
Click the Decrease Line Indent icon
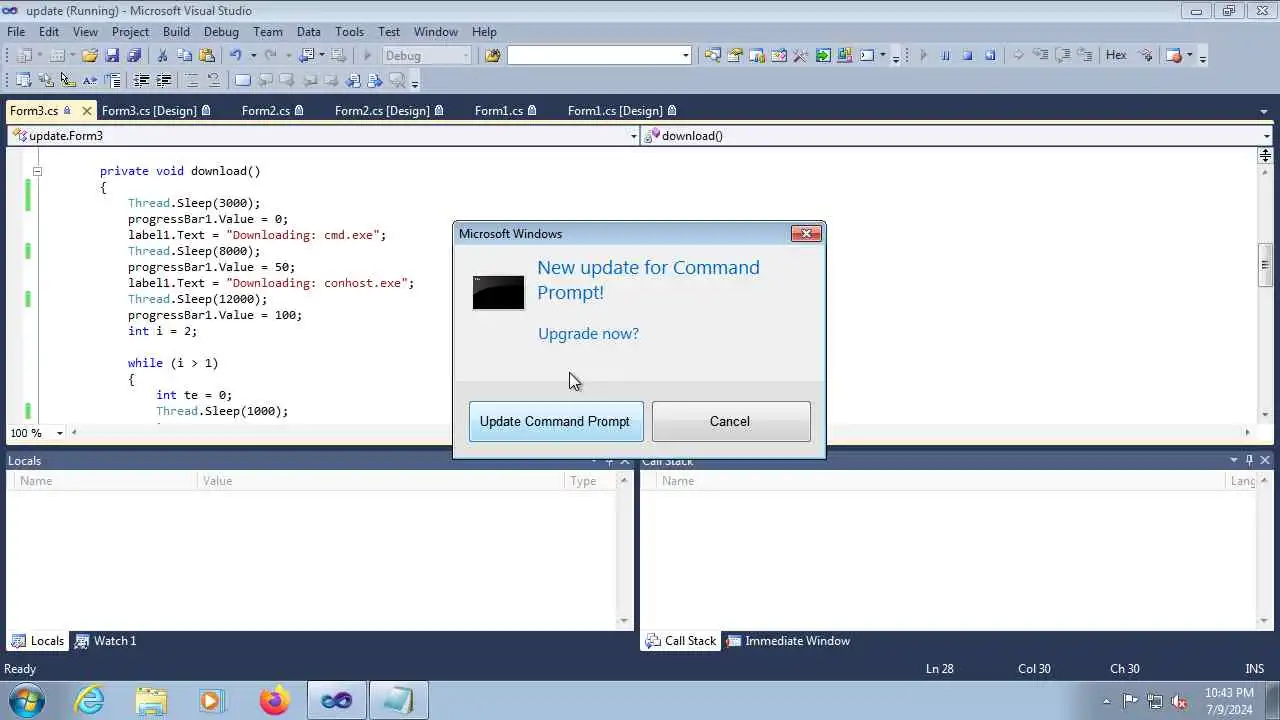(141, 80)
